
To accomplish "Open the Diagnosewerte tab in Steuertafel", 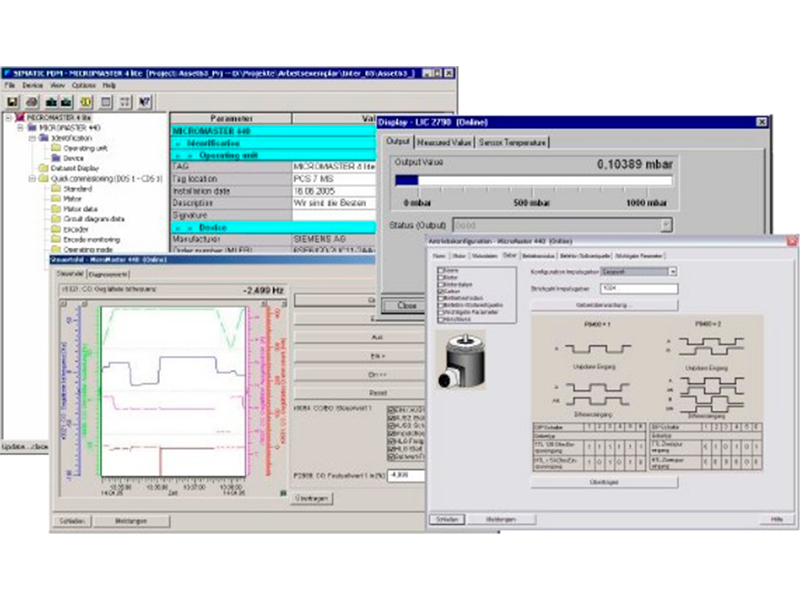I will click(108, 274).
